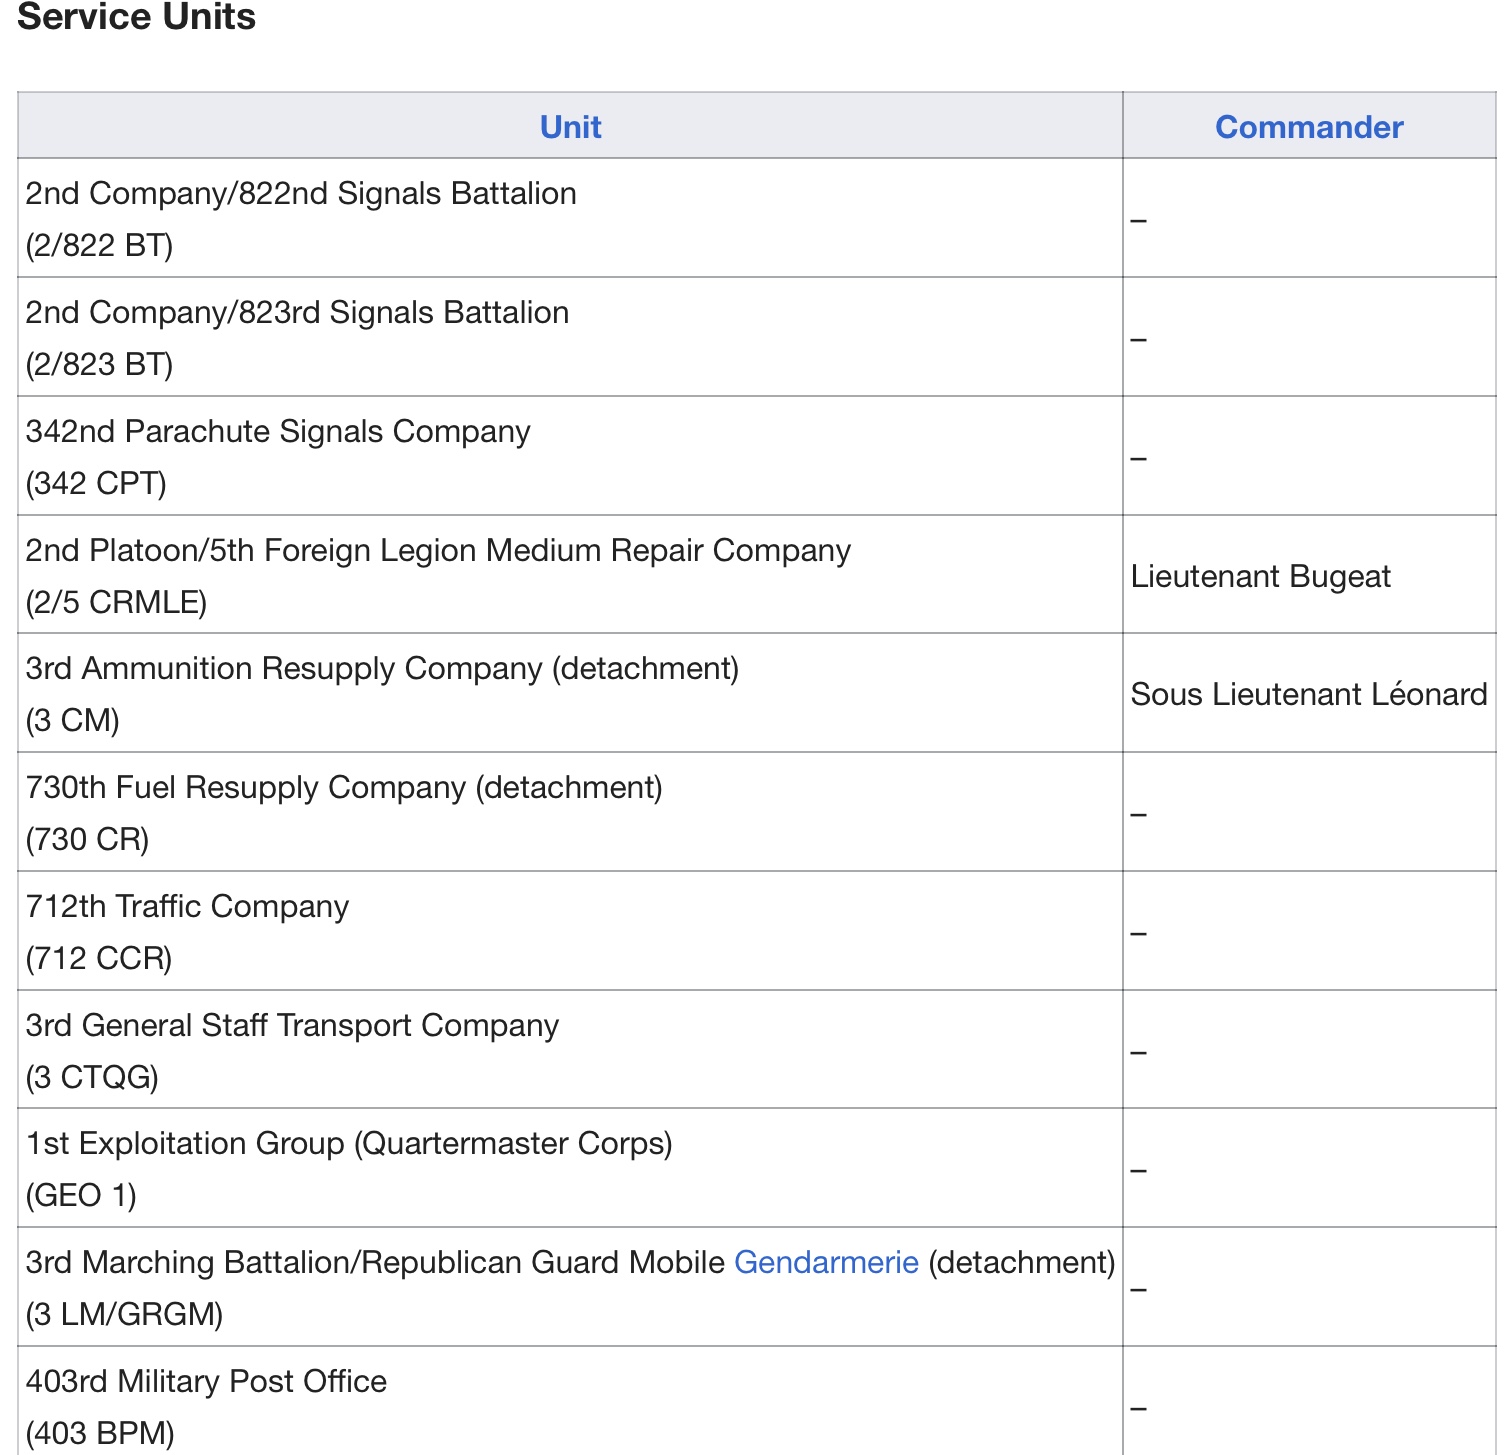Select '342nd Parachute Signals Company' text
The image size is (1508, 1455).
click(x=278, y=431)
